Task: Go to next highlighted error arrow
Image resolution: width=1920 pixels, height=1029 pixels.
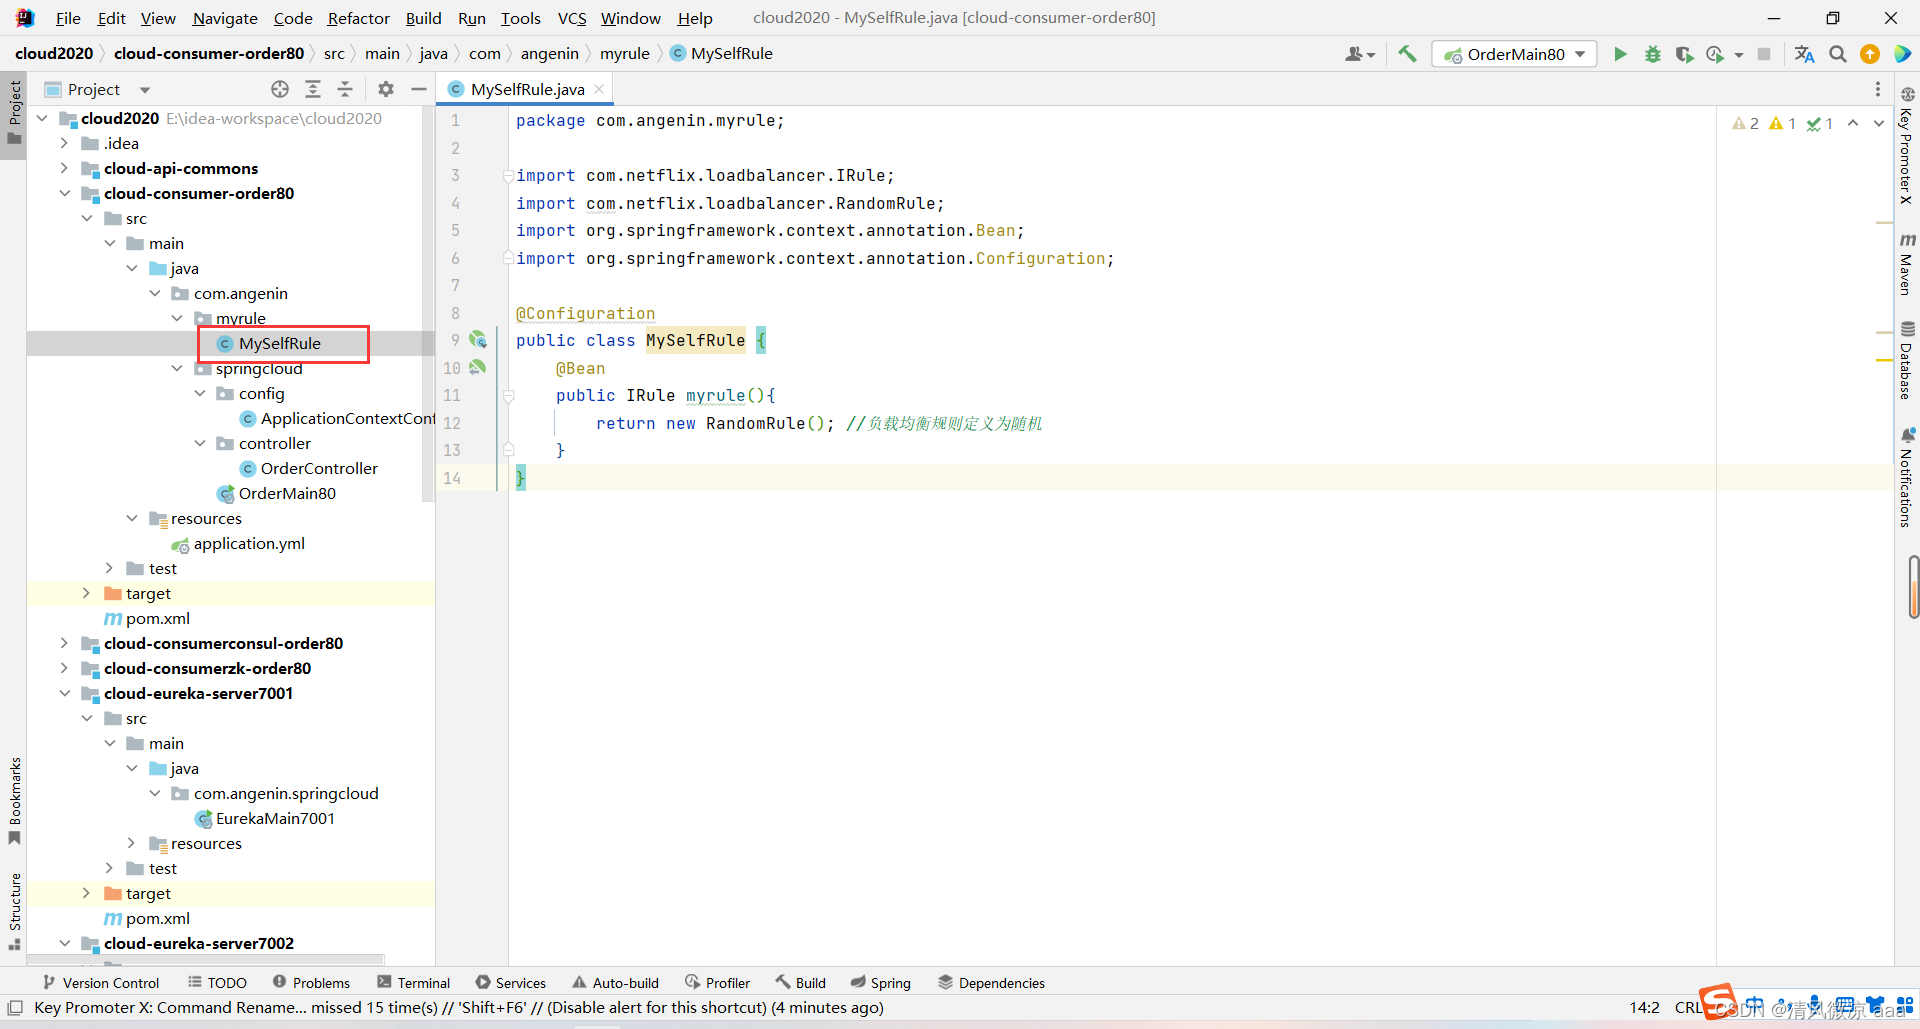Action: (x=1878, y=123)
